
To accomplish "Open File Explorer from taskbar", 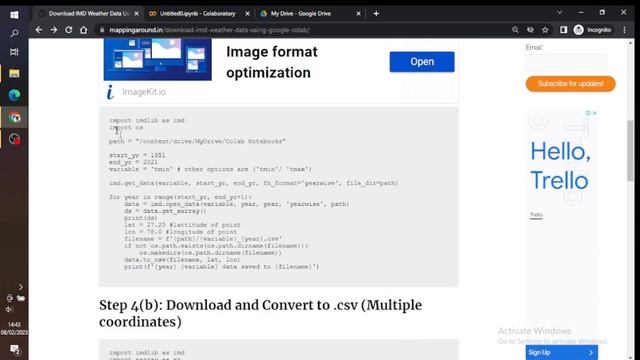I will (x=14, y=73).
